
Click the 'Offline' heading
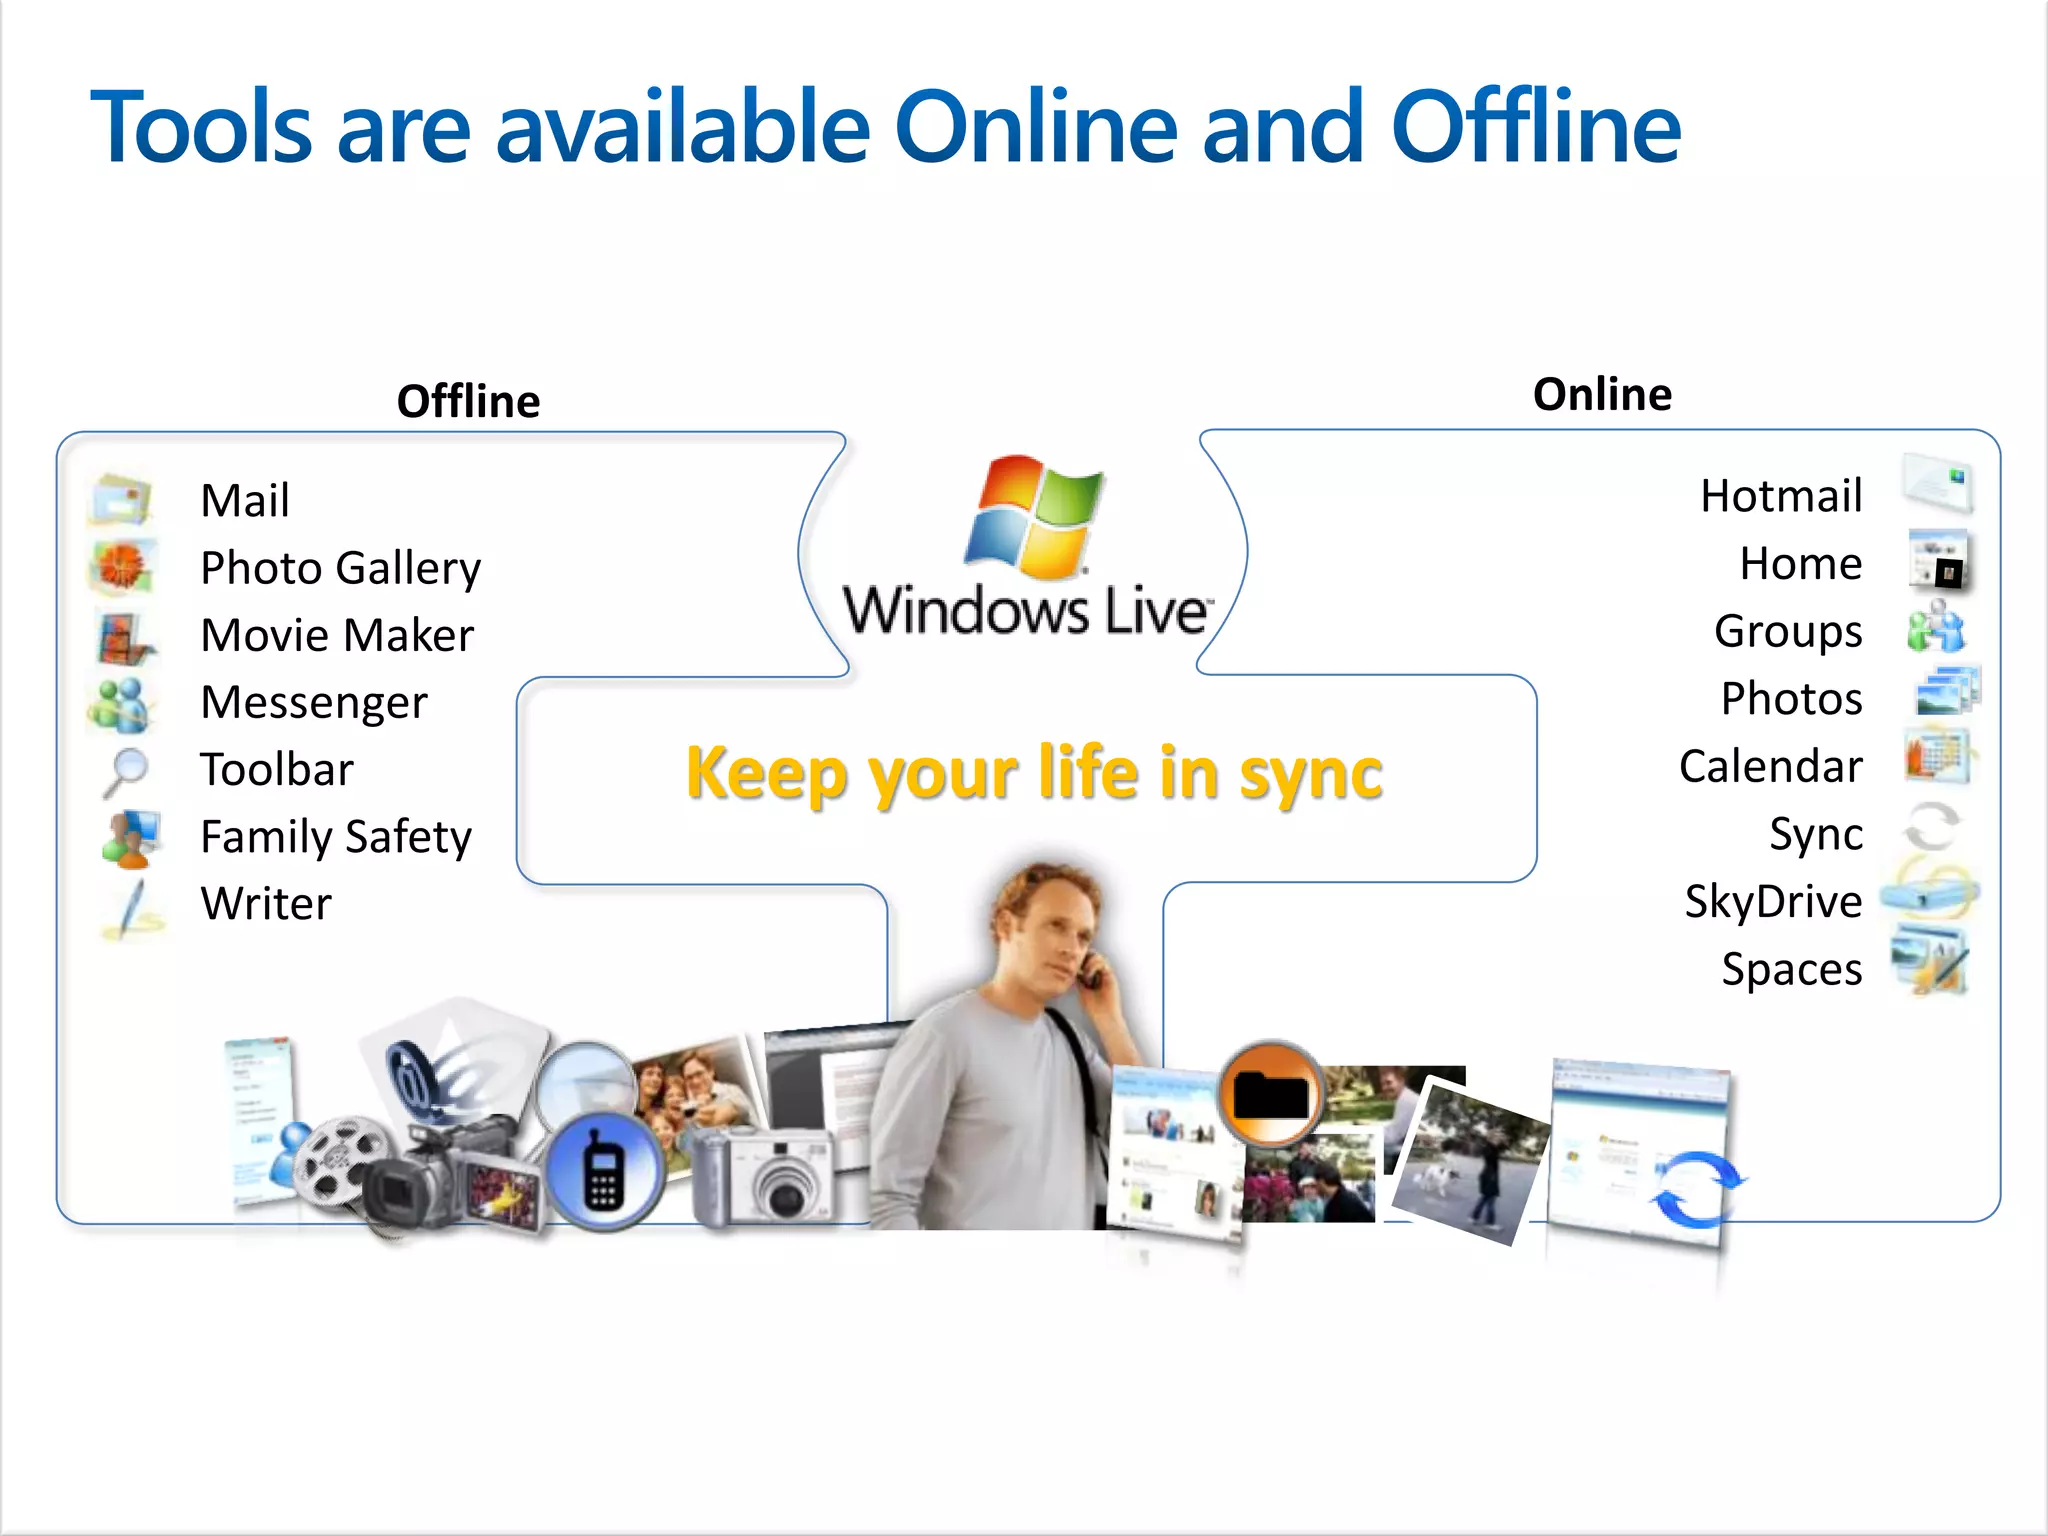click(x=469, y=401)
